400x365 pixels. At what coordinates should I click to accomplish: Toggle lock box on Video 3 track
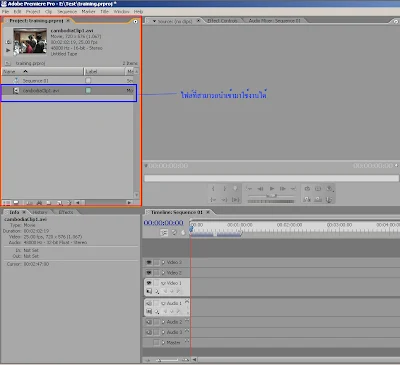pos(156,262)
